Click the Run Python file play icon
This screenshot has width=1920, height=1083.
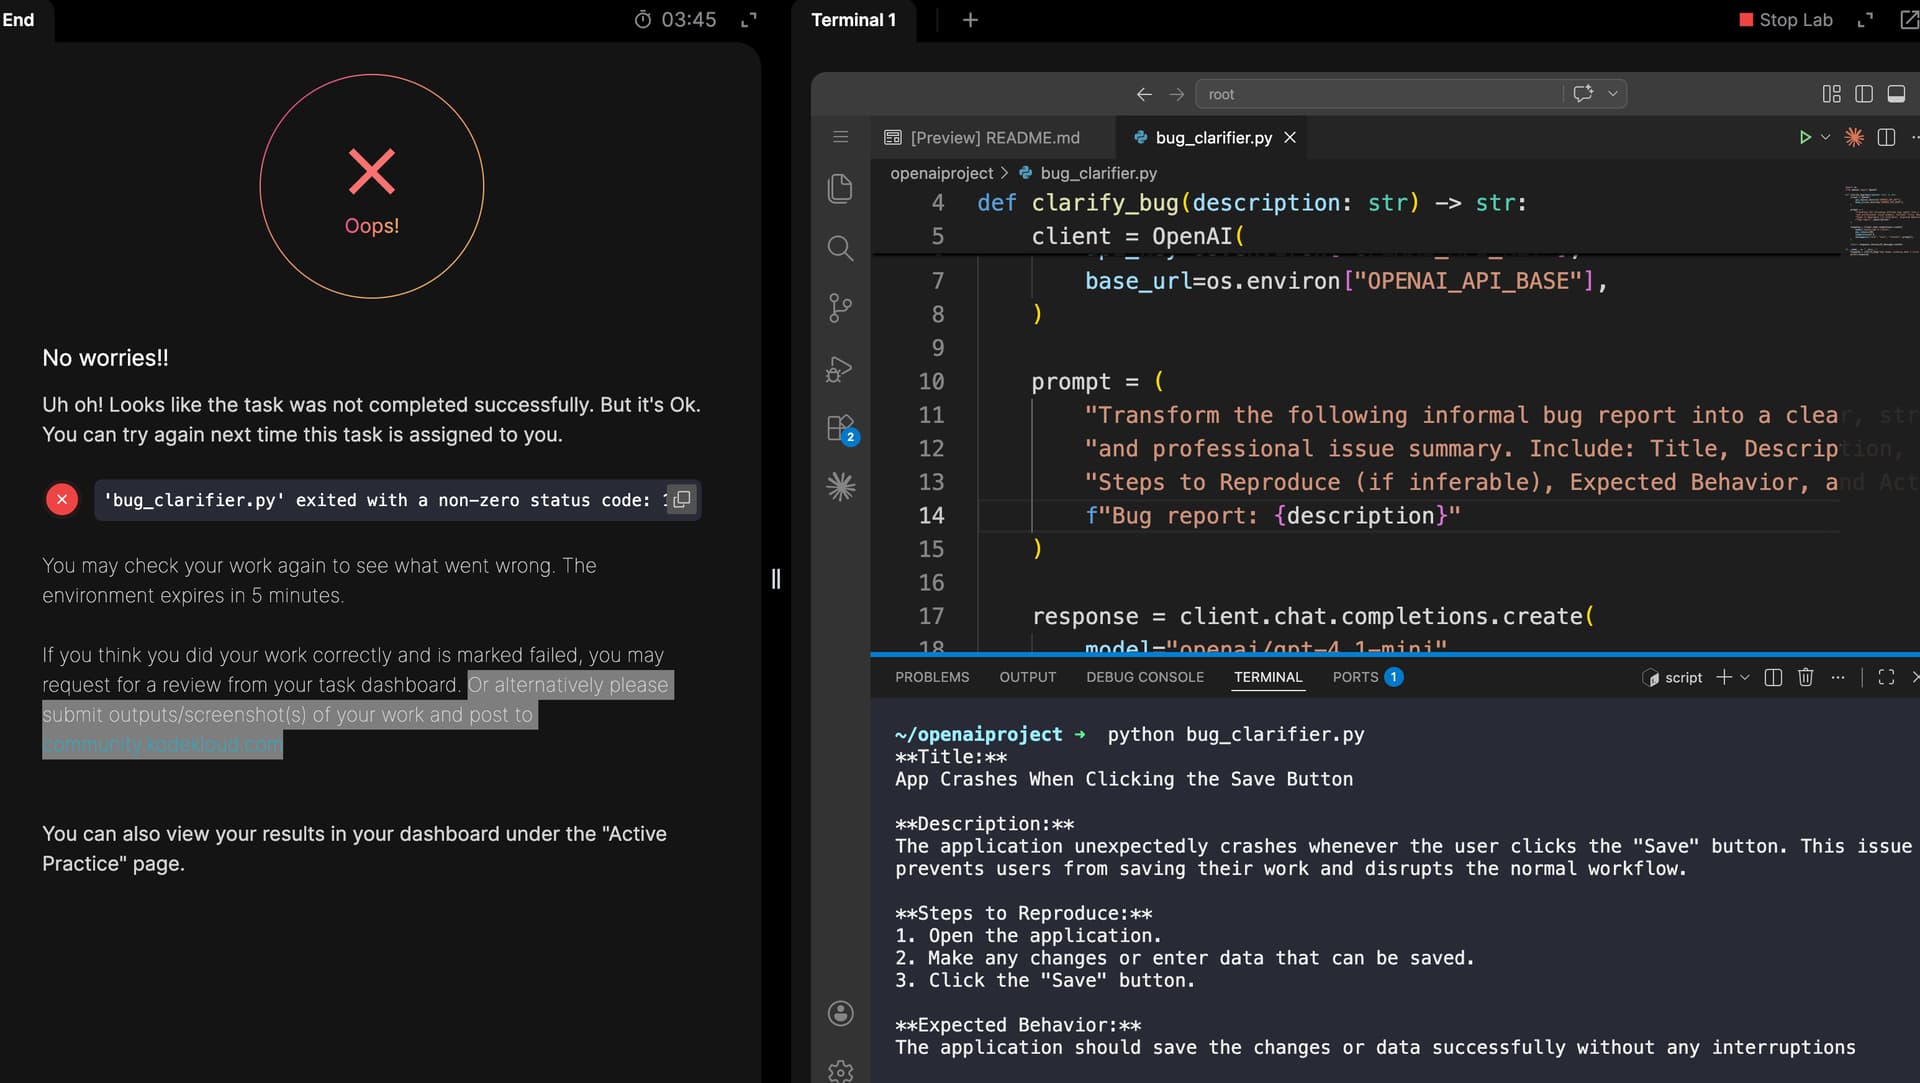pyautogui.click(x=1805, y=137)
